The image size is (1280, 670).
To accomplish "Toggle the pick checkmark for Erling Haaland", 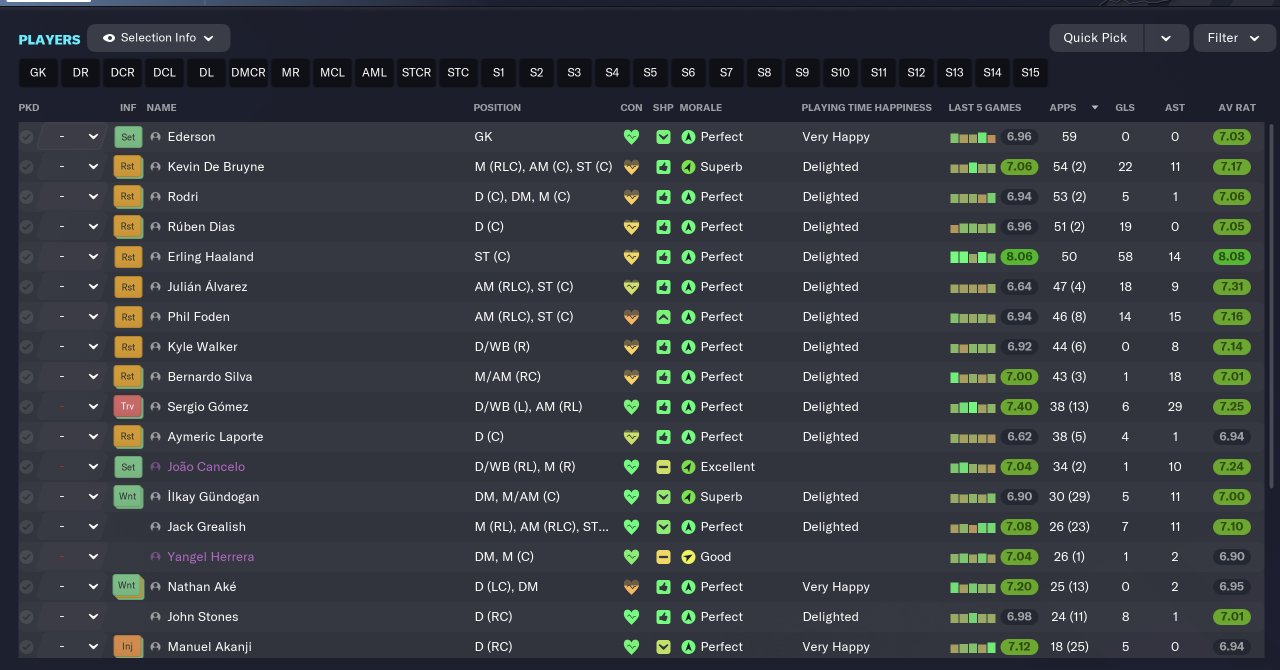I will pos(26,257).
